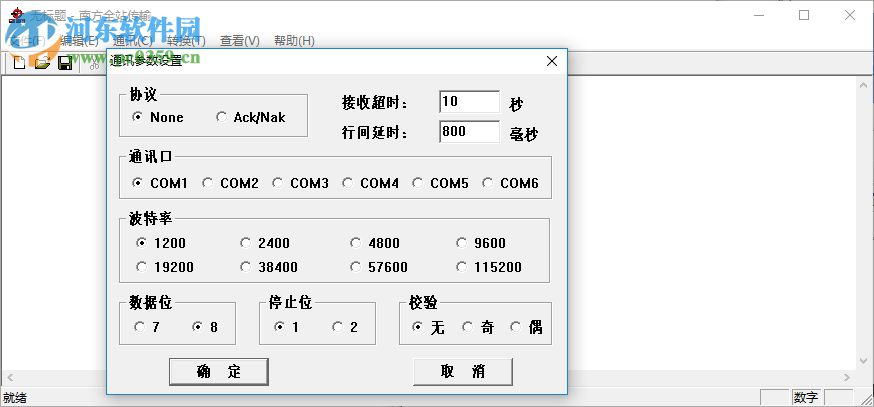The image size is (874, 407).
Task: Click vertical scrollbar down arrow
Action: click(x=863, y=361)
